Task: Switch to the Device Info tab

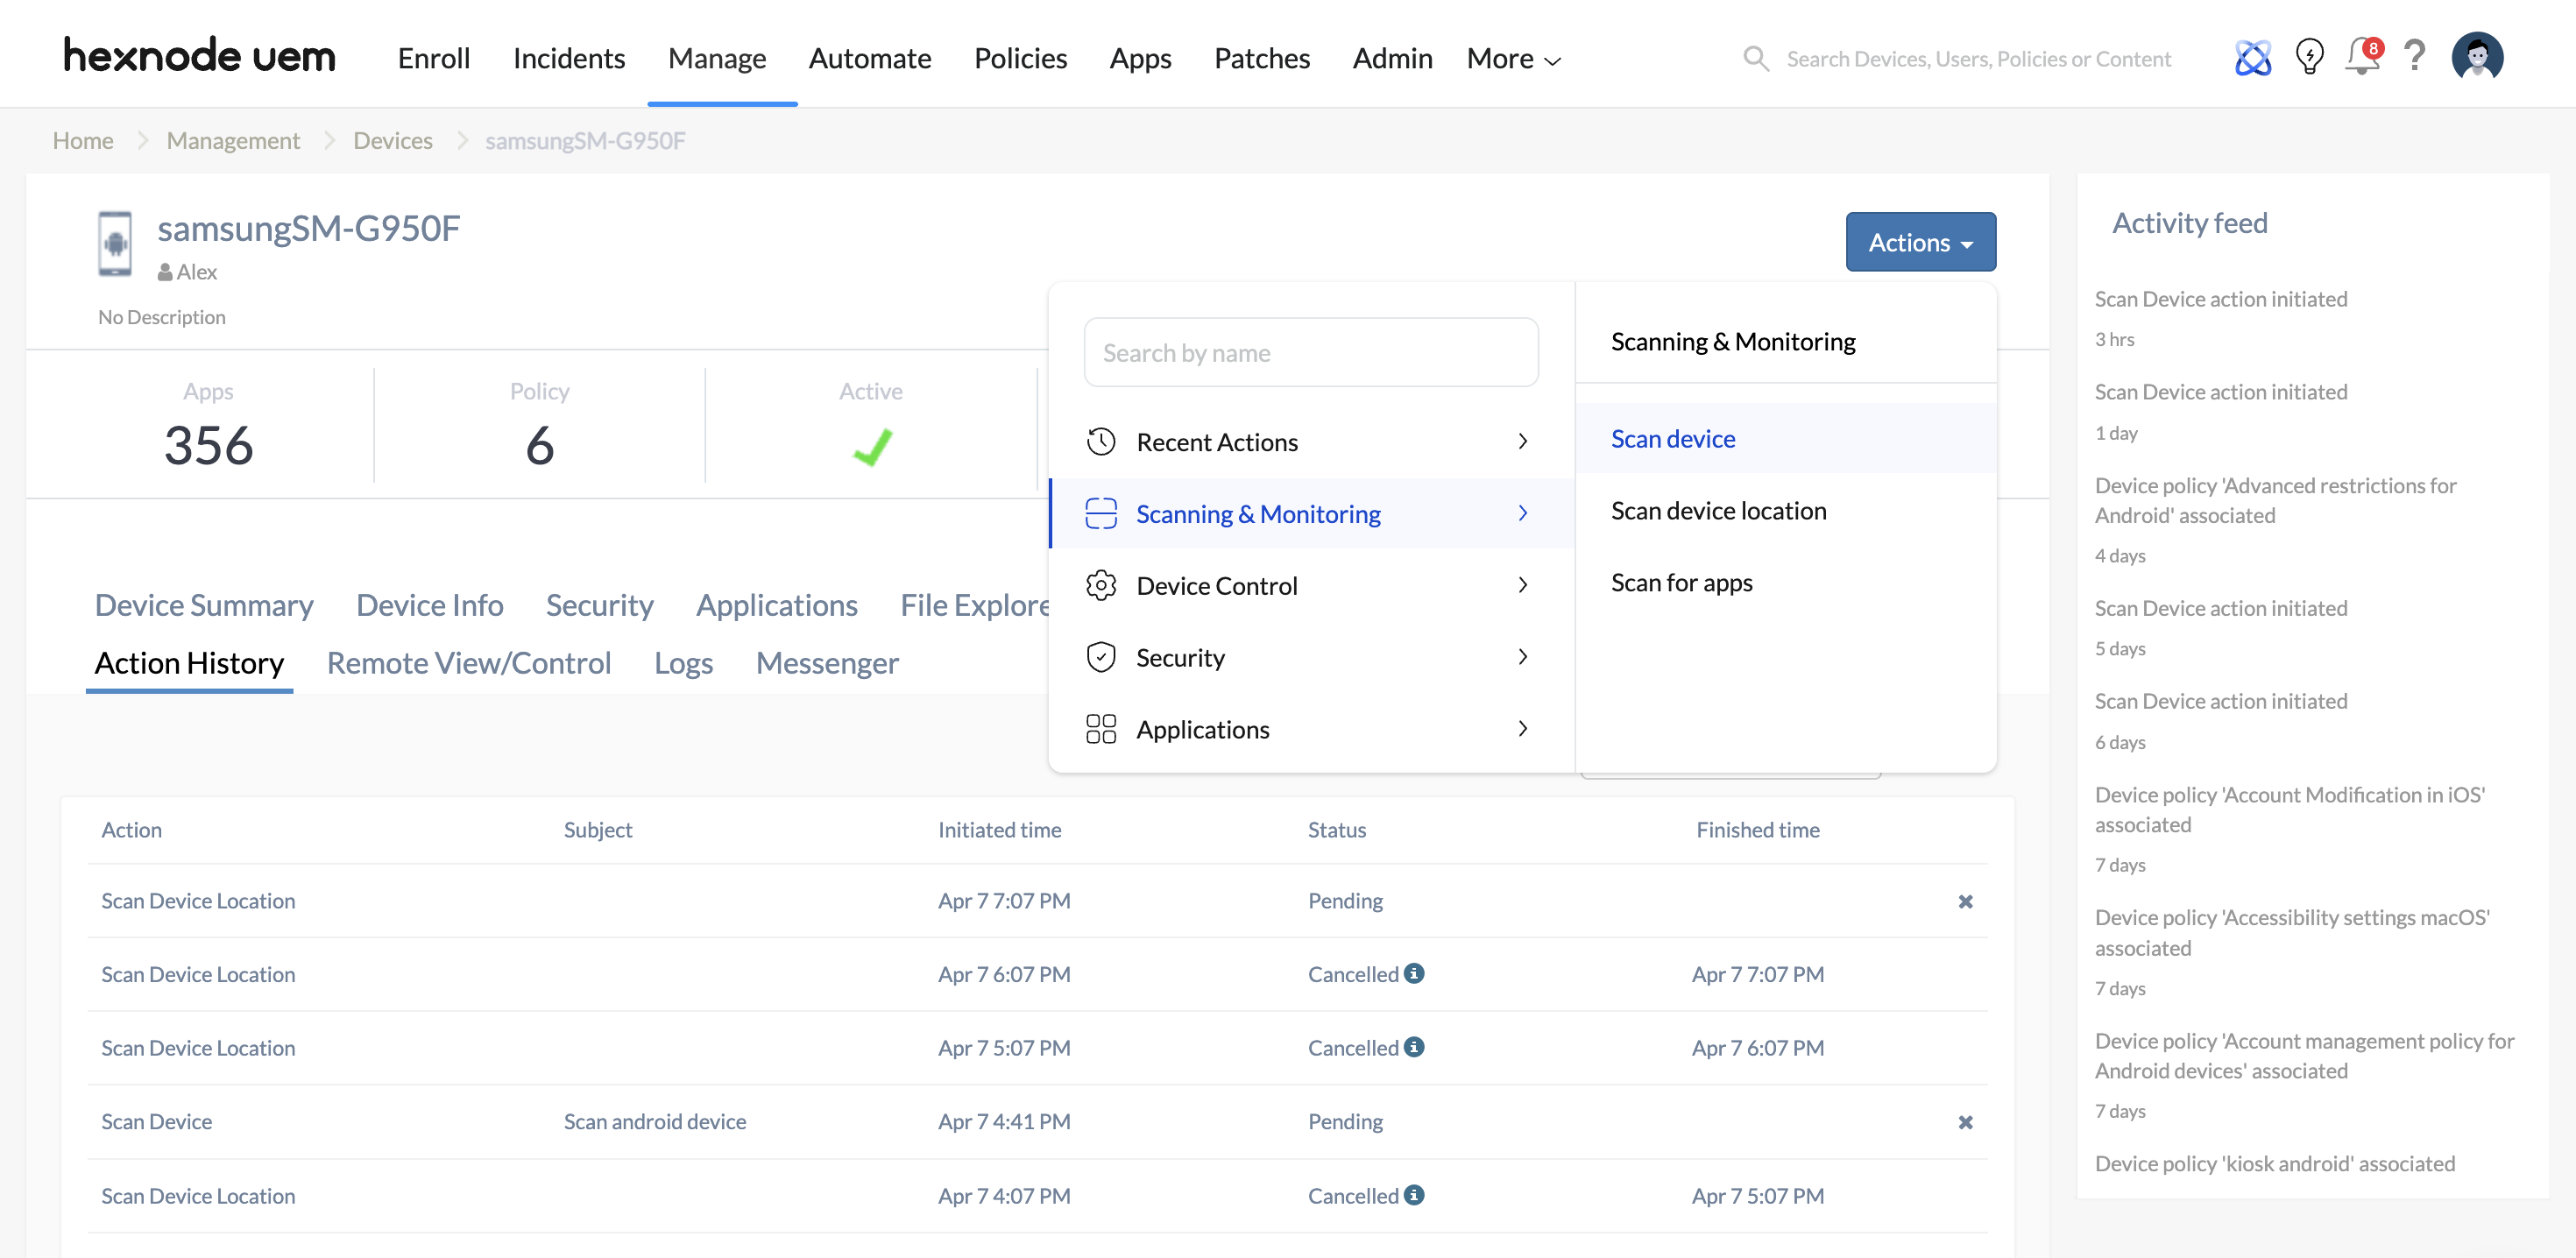Action: 429,605
